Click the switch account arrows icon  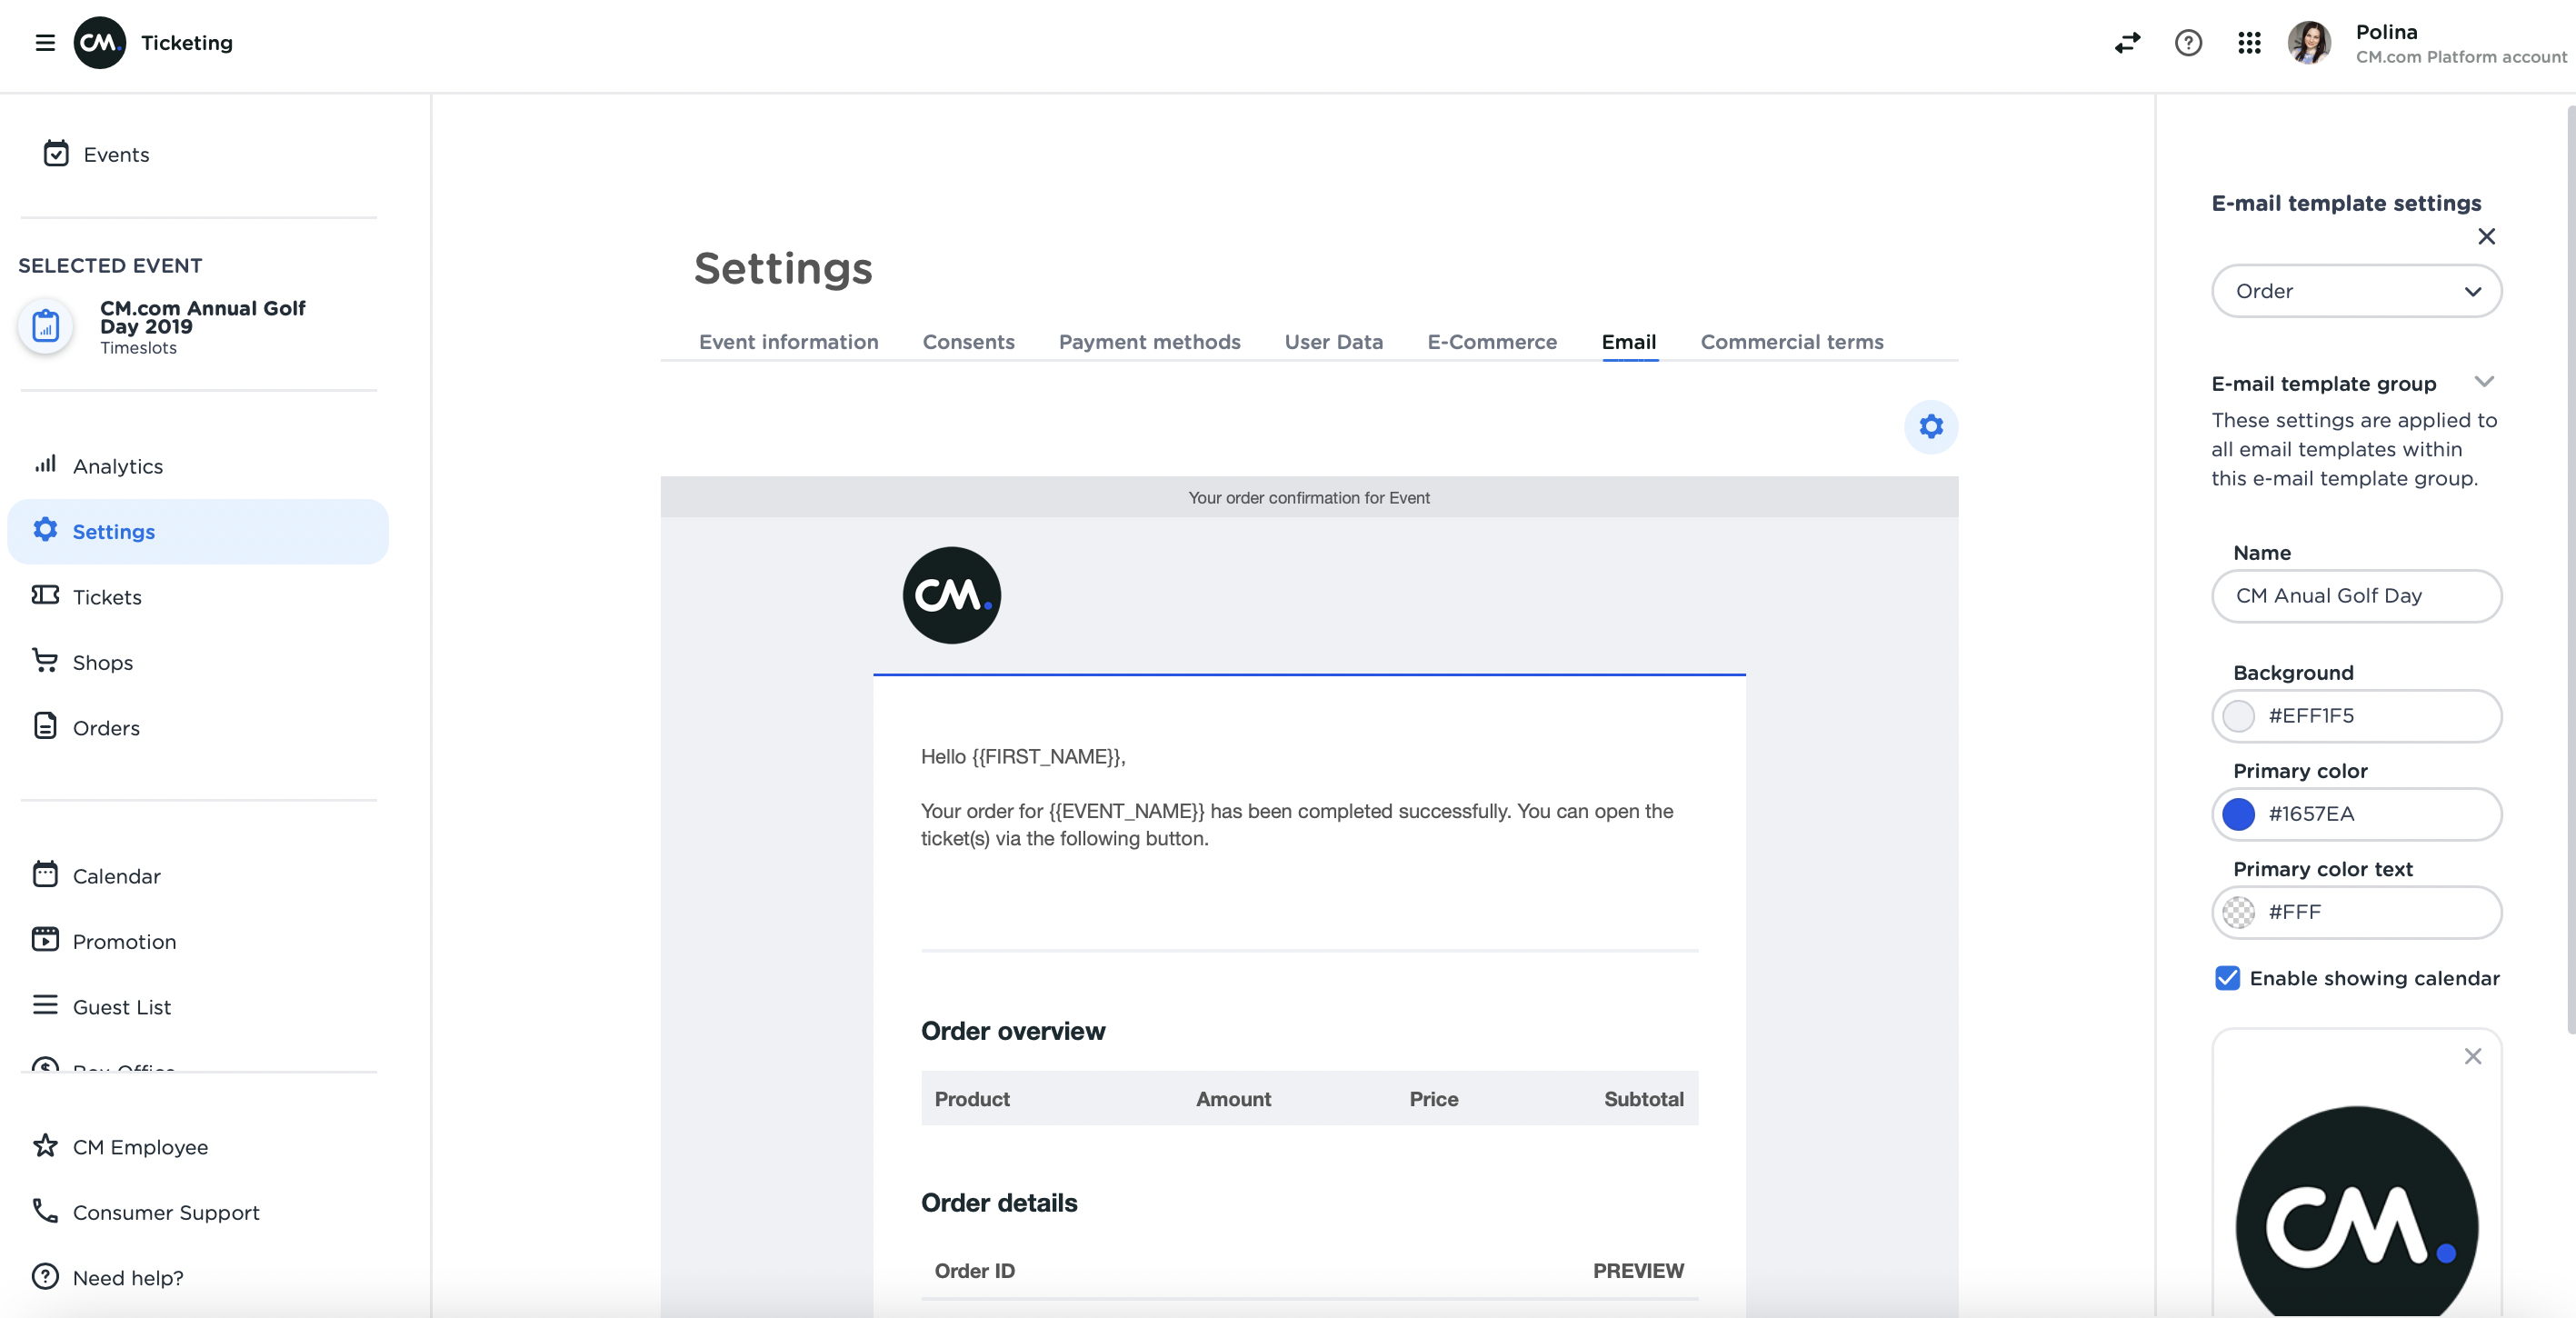[2127, 43]
